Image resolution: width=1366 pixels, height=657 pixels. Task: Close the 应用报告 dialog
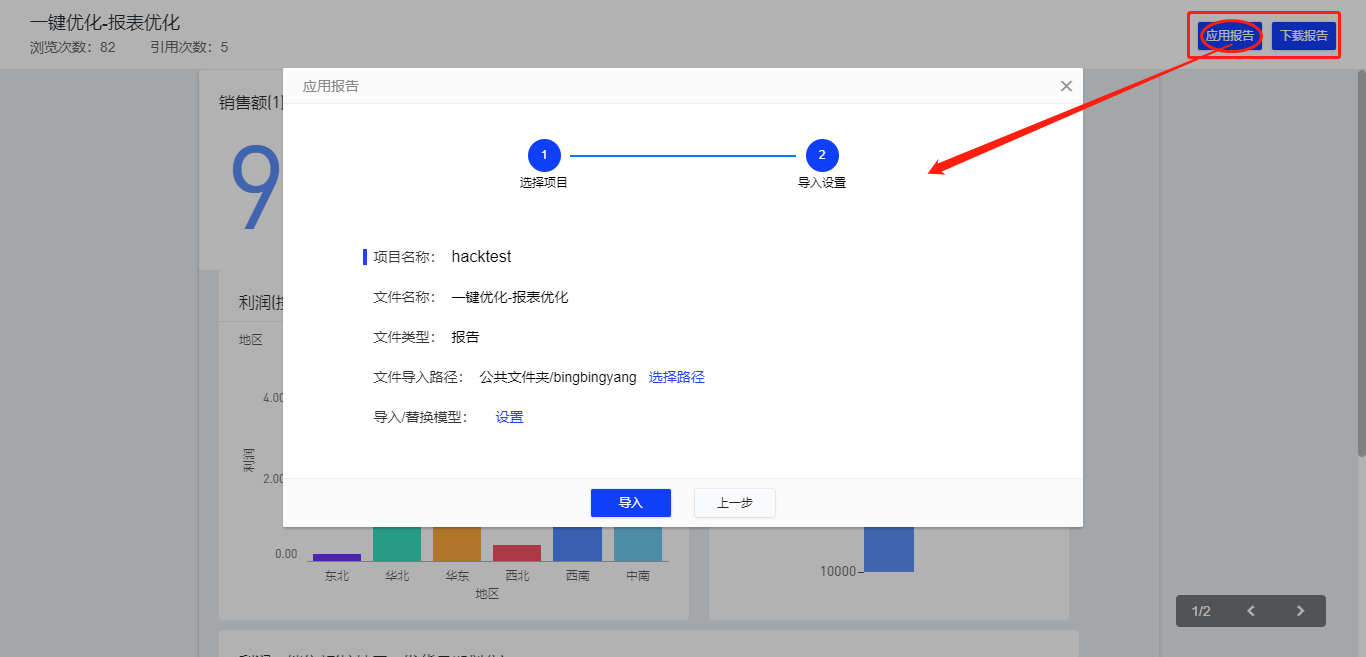coord(1066,86)
